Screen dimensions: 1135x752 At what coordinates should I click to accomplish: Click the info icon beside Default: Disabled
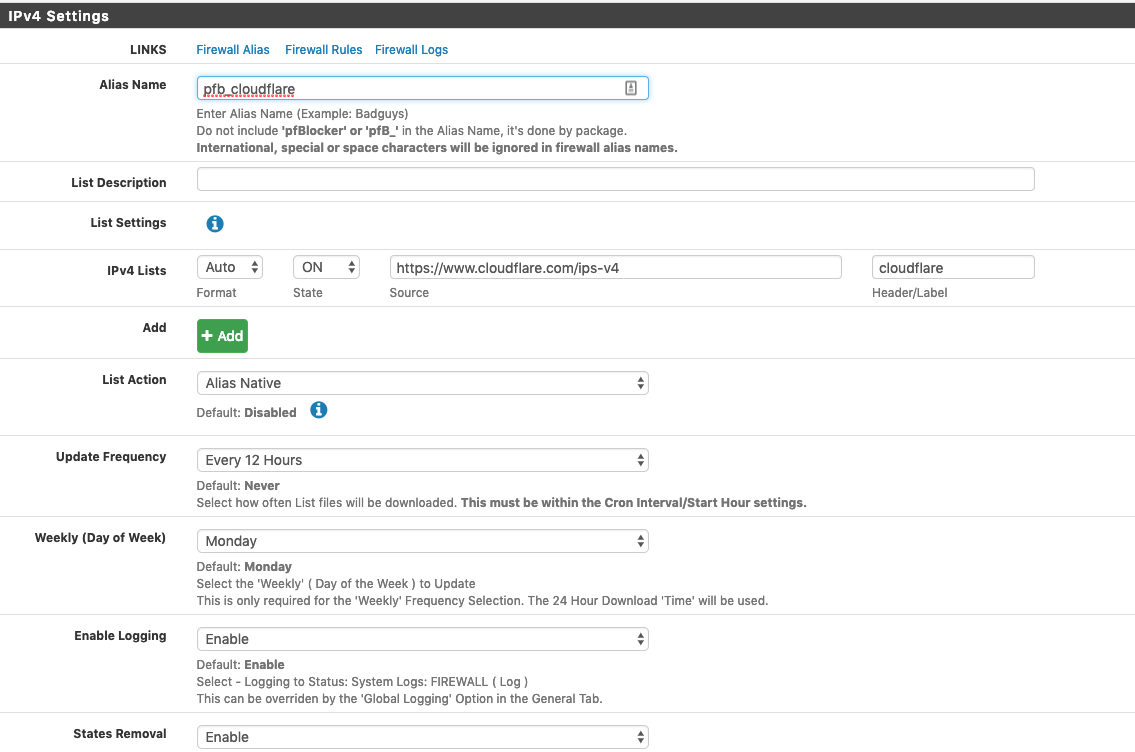(318, 410)
